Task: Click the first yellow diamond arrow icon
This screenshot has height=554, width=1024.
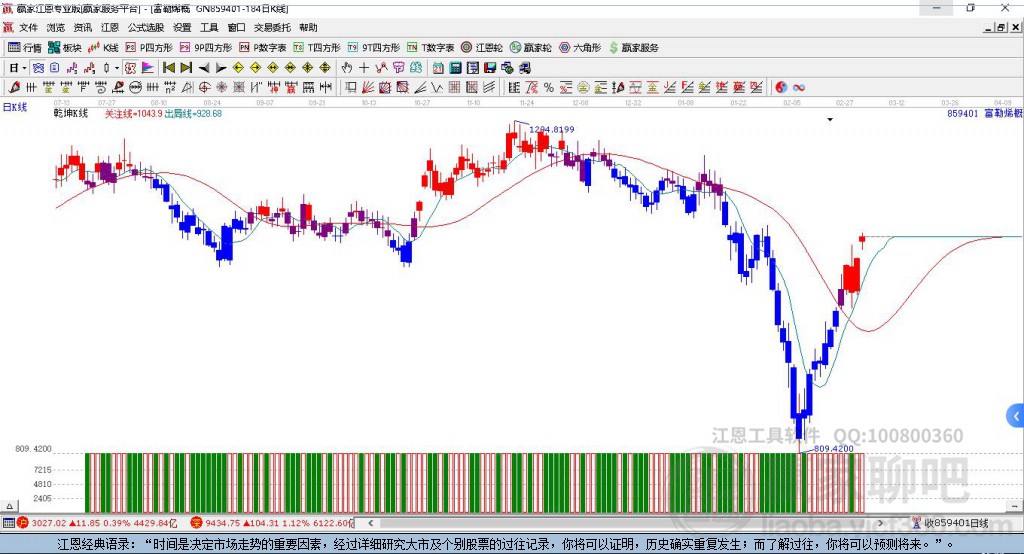Action: point(238,68)
